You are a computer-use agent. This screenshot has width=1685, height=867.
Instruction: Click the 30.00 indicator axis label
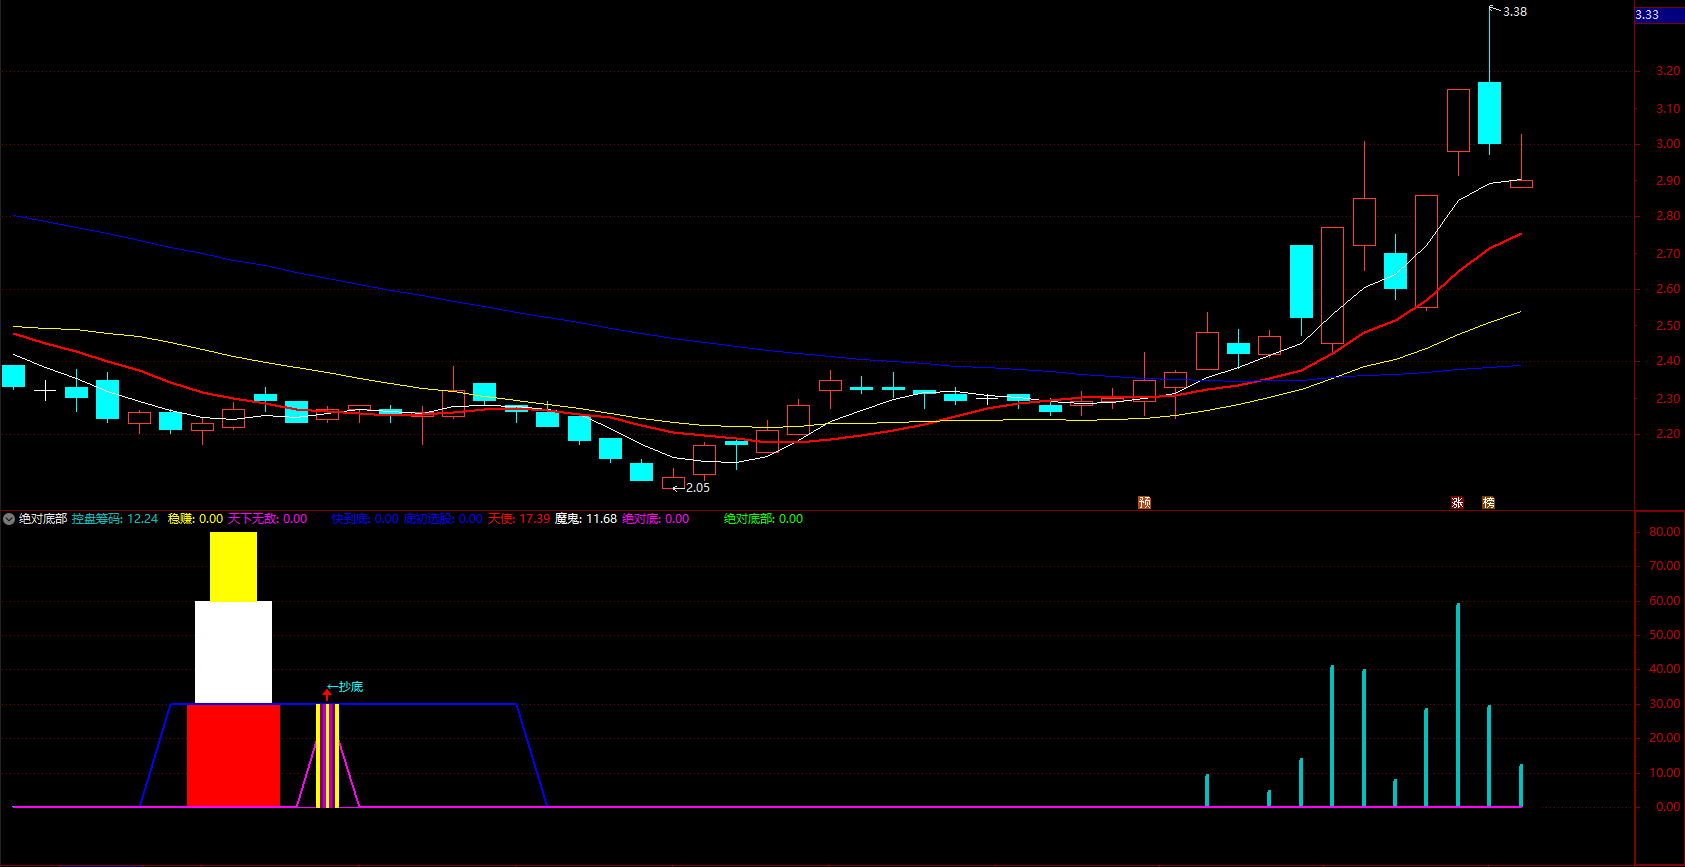coord(1665,704)
